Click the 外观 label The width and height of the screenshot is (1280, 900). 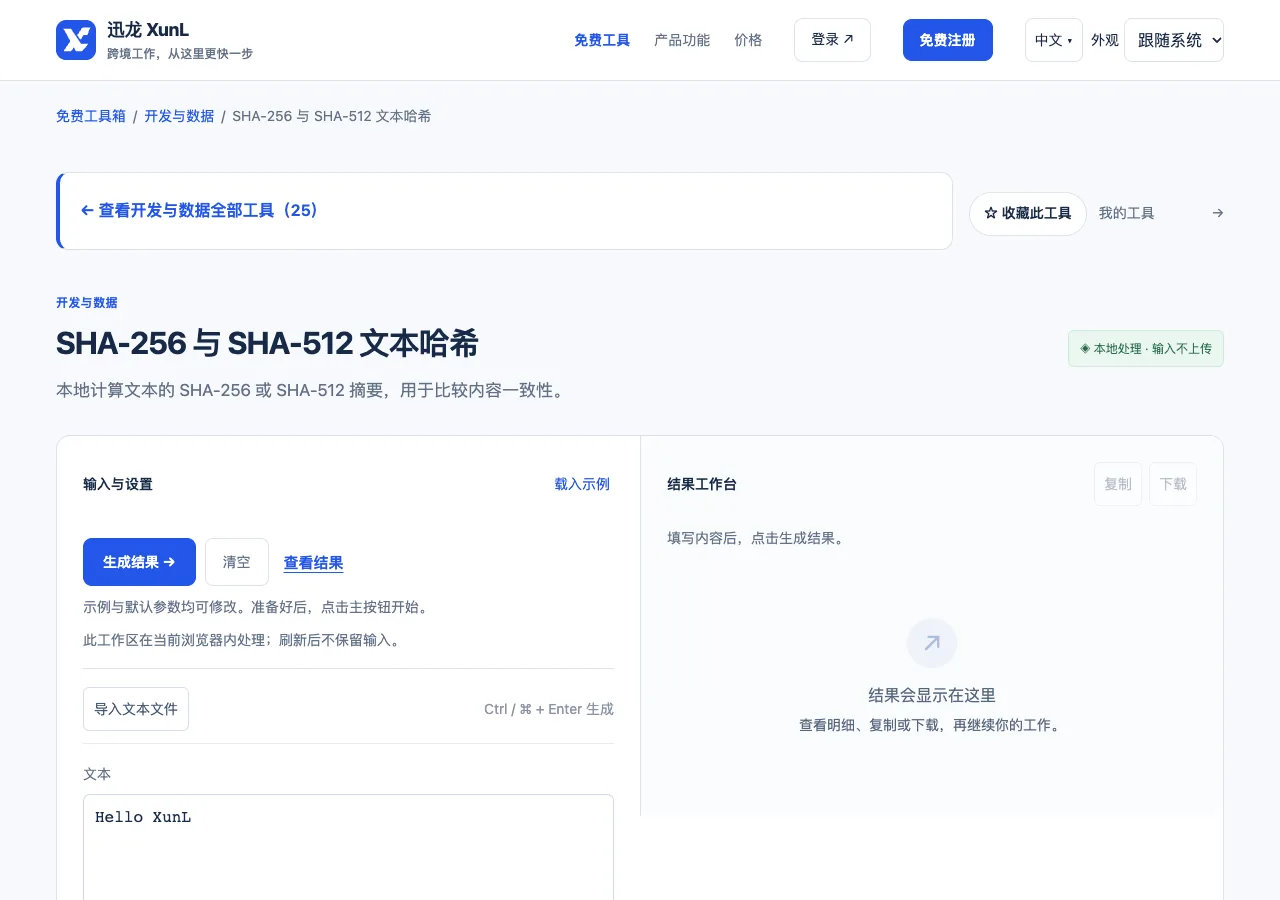coord(1105,40)
